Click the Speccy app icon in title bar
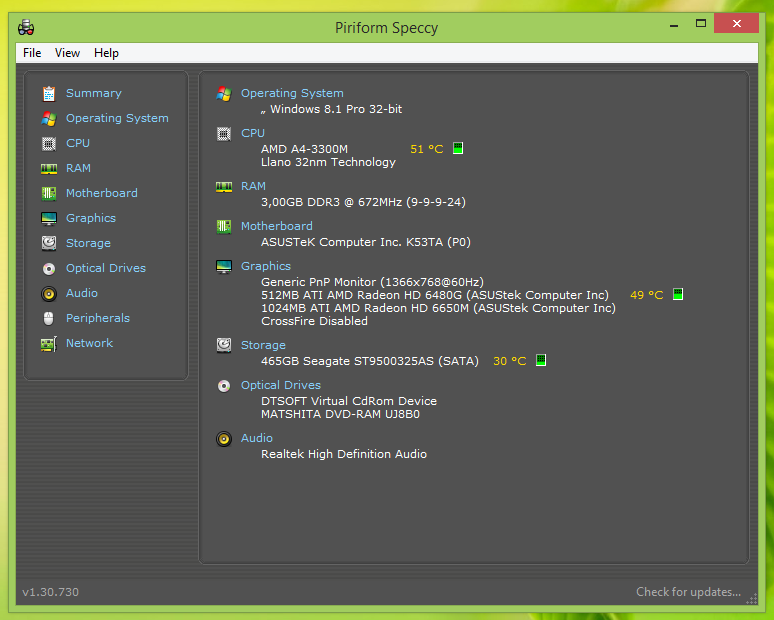This screenshot has width=774, height=620. click(26, 27)
